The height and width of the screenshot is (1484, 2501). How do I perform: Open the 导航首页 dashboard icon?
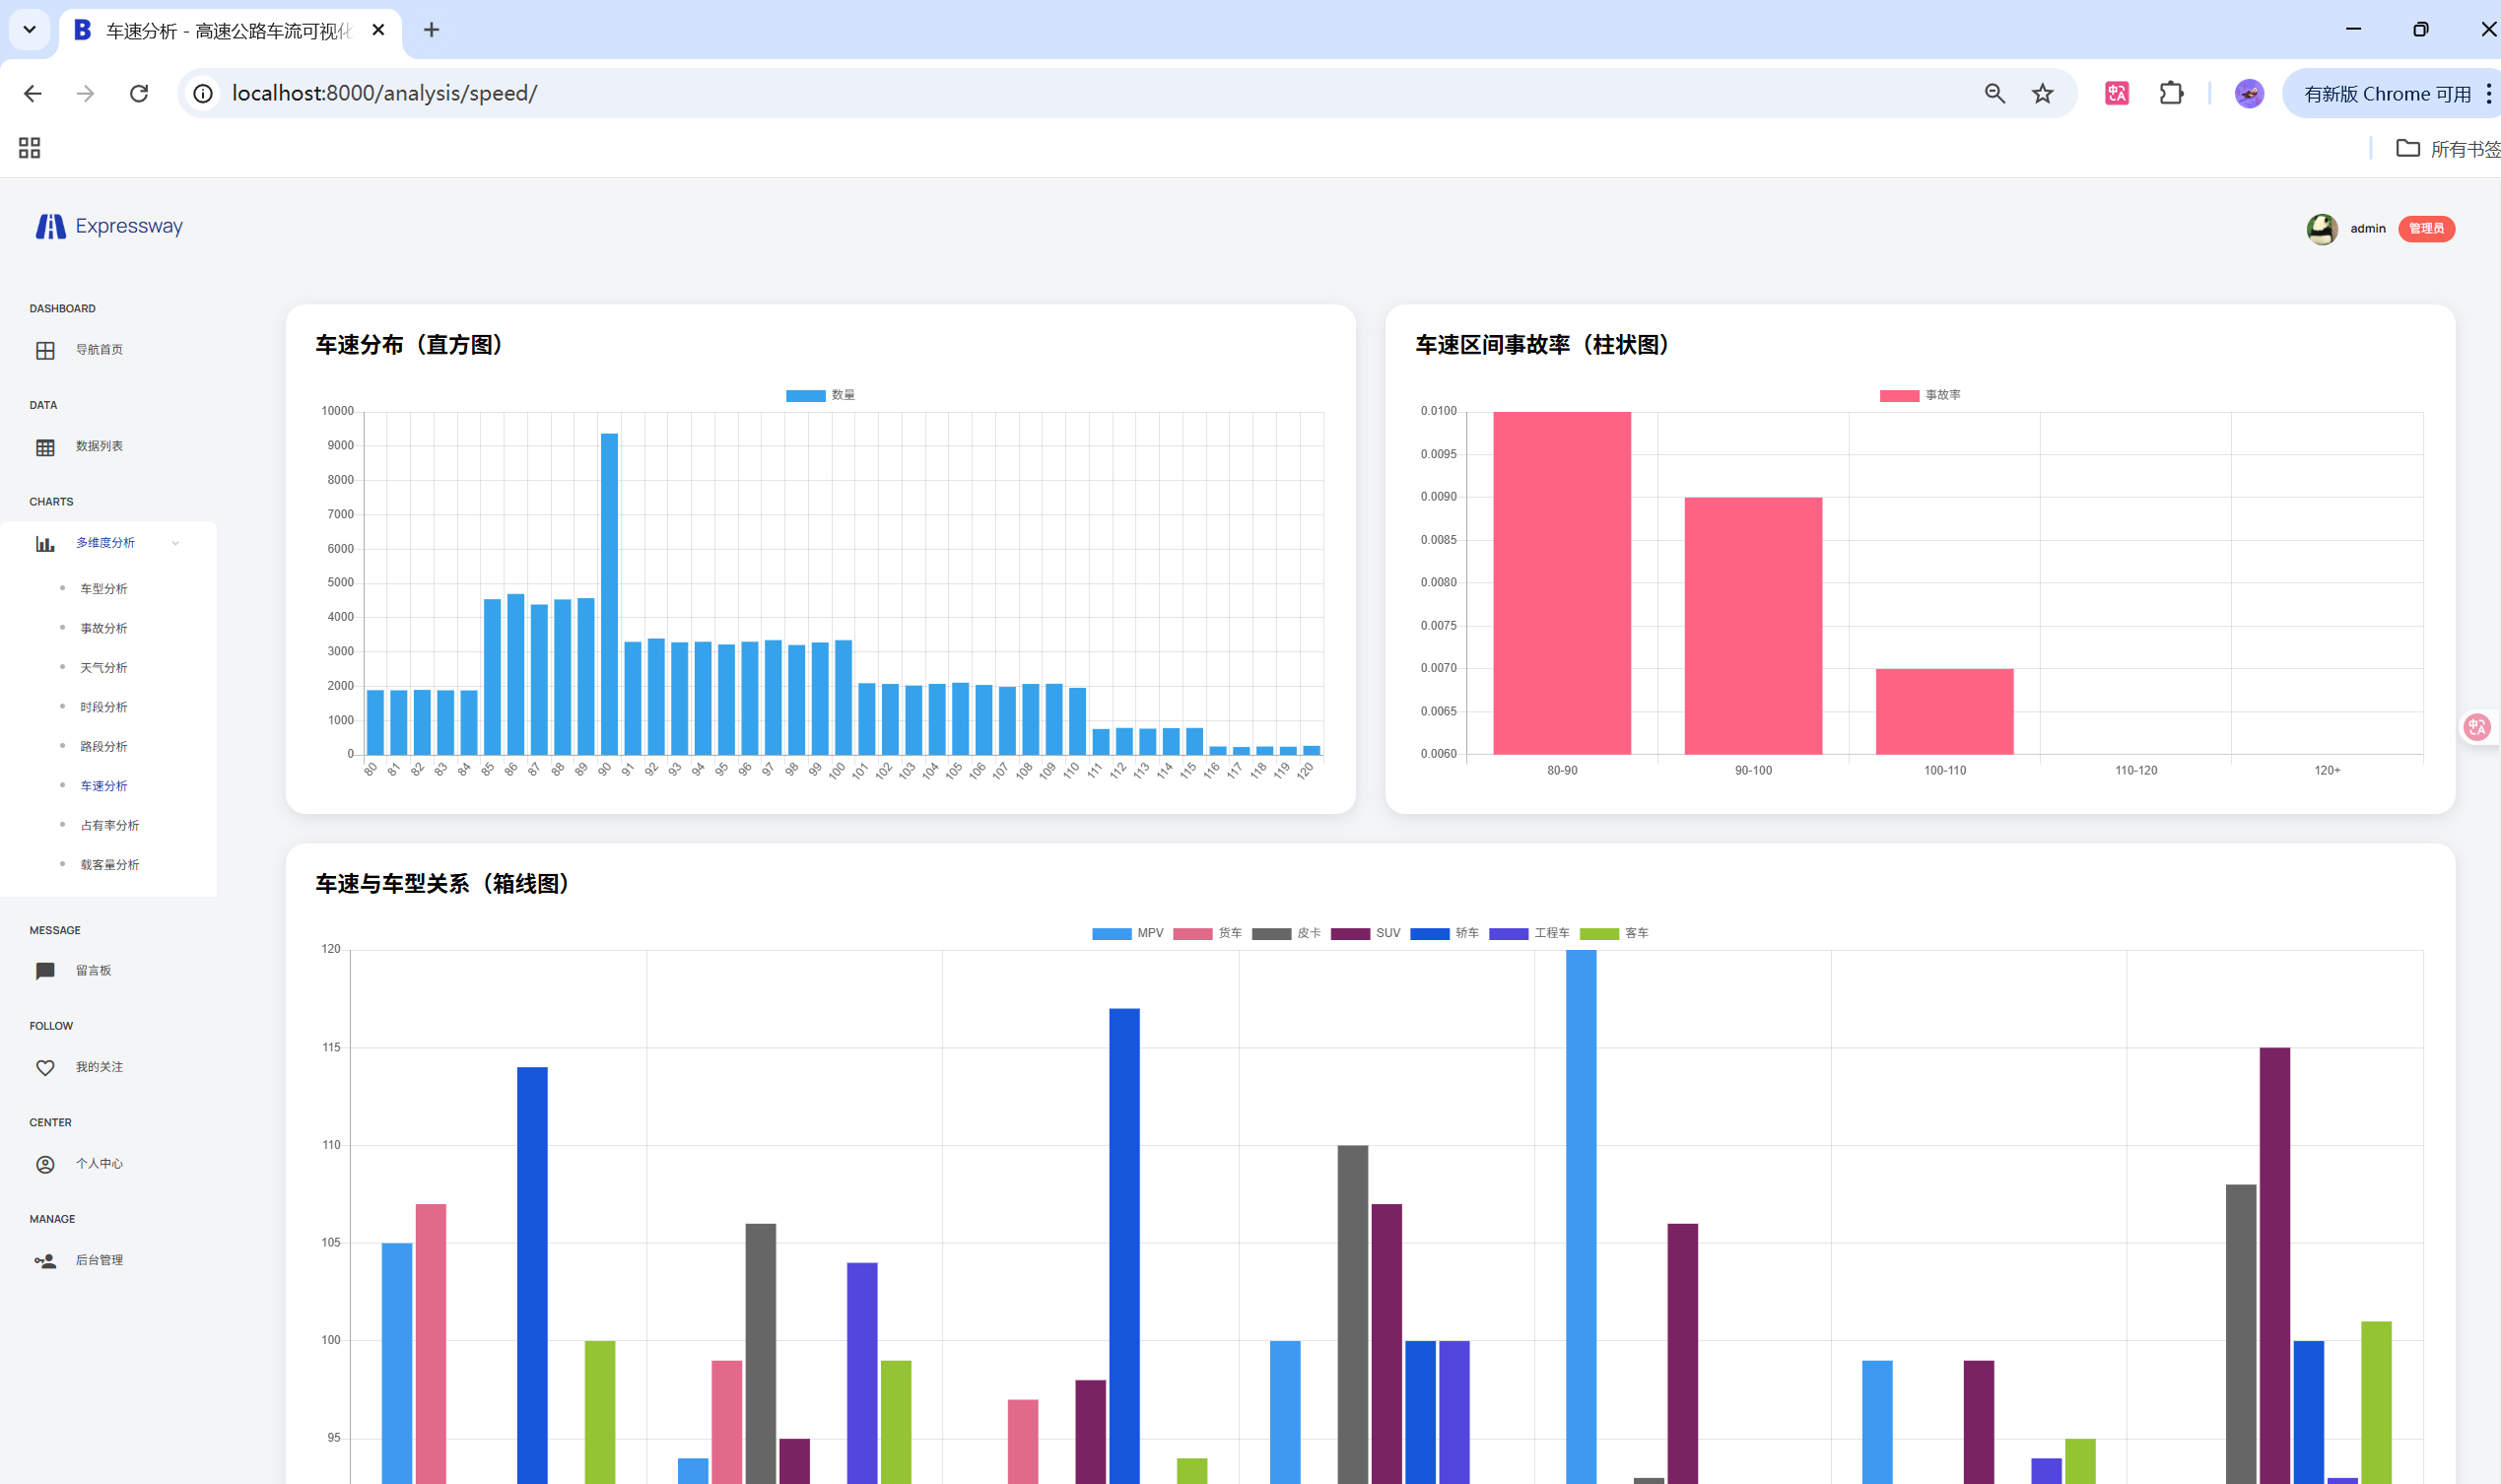point(45,350)
